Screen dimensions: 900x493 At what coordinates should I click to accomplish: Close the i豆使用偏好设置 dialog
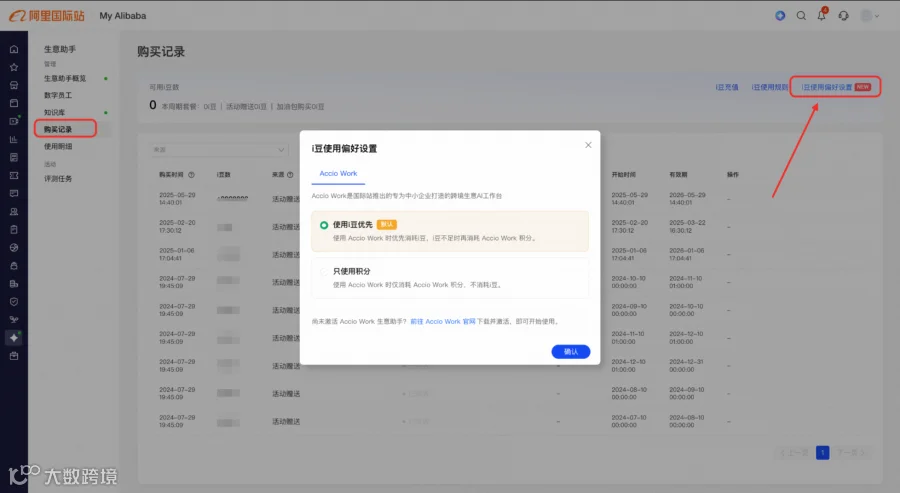click(x=588, y=145)
